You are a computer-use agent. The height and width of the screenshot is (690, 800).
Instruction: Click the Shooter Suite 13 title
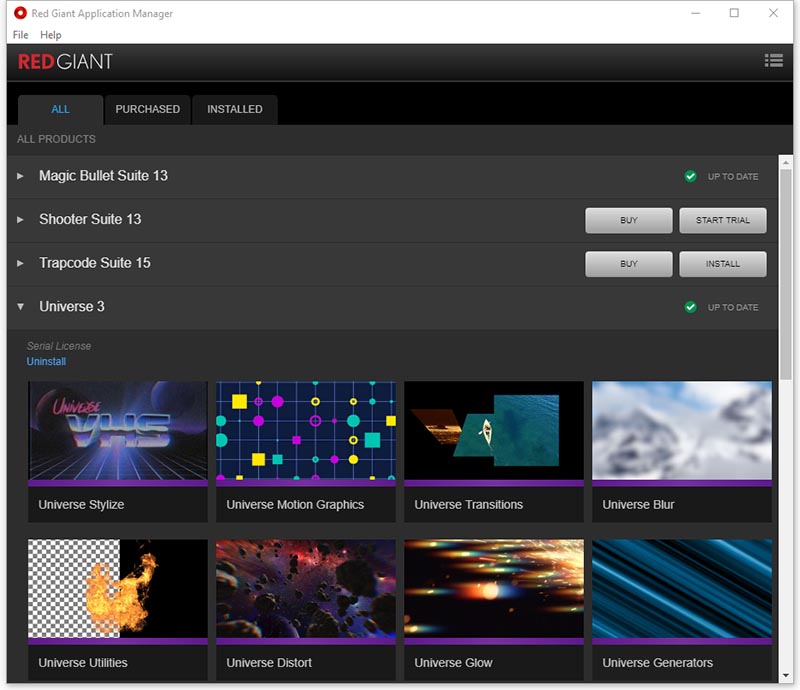[90, 219]
